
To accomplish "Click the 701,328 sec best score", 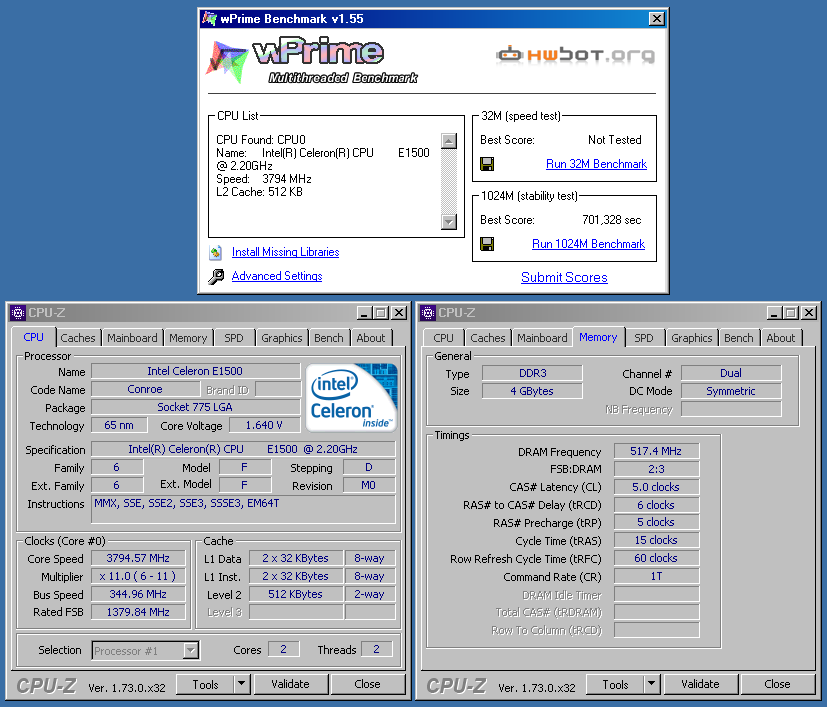I will click(611, 220).
